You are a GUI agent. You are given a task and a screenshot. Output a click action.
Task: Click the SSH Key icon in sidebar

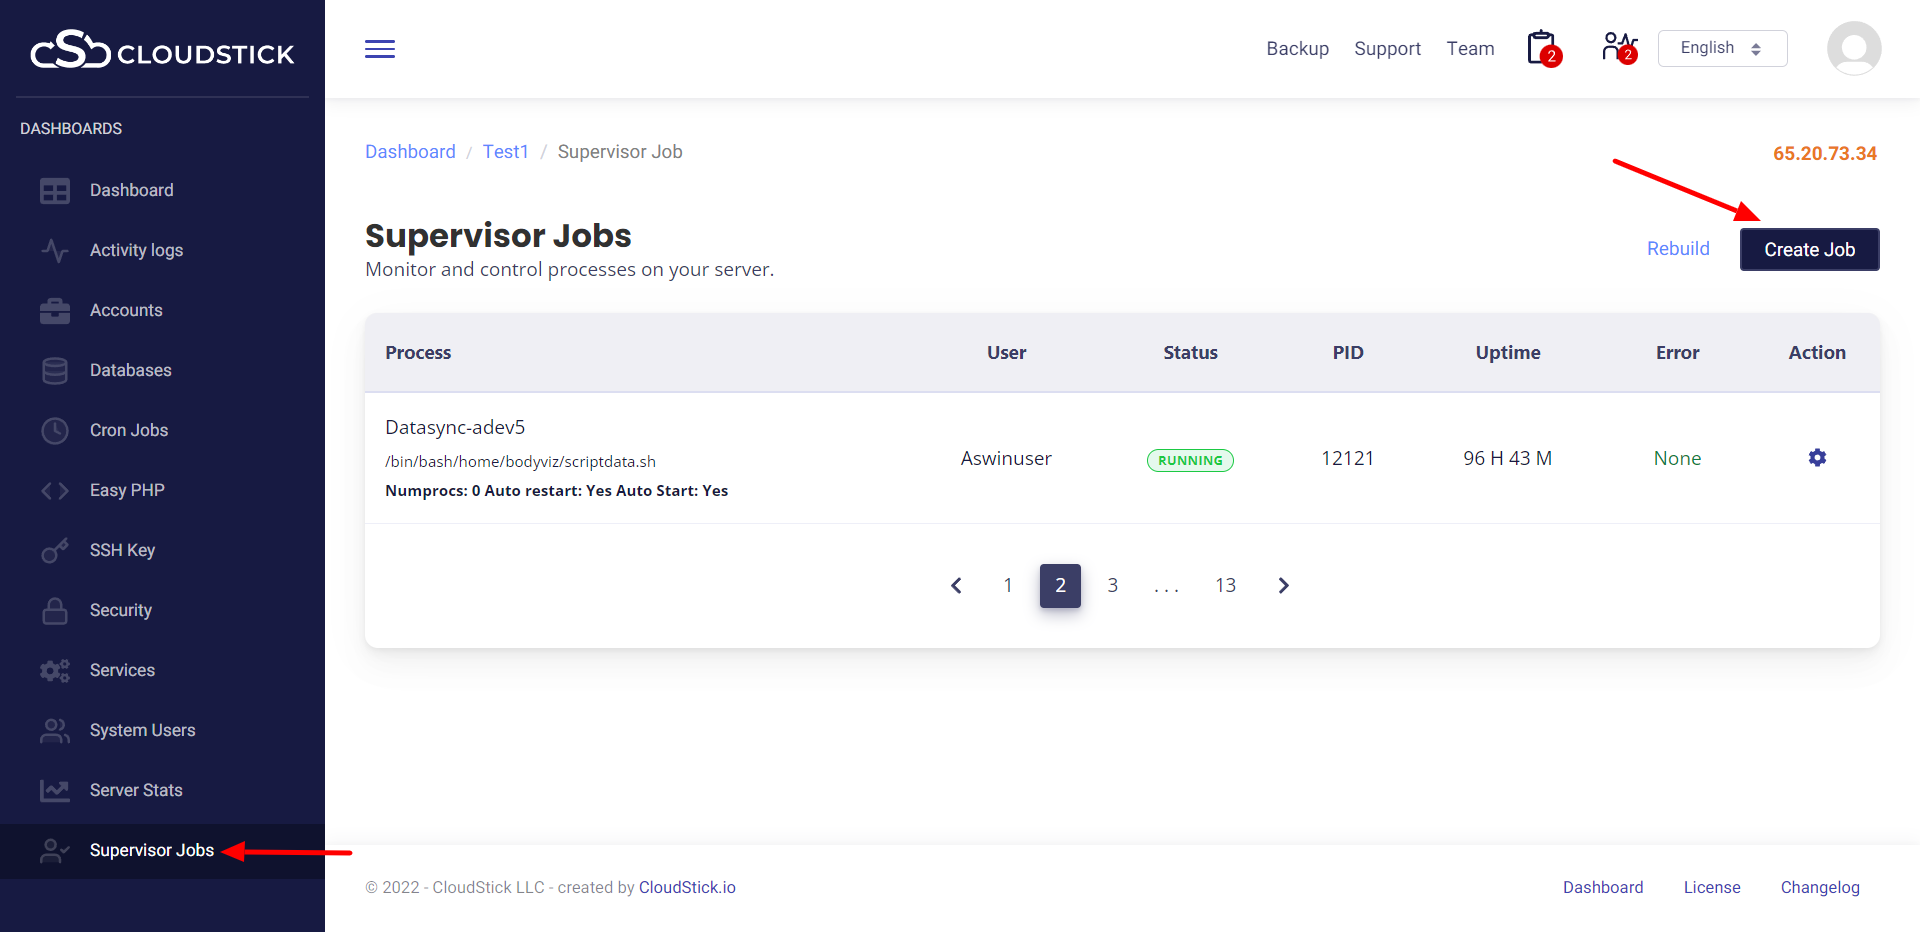[55, 551]
